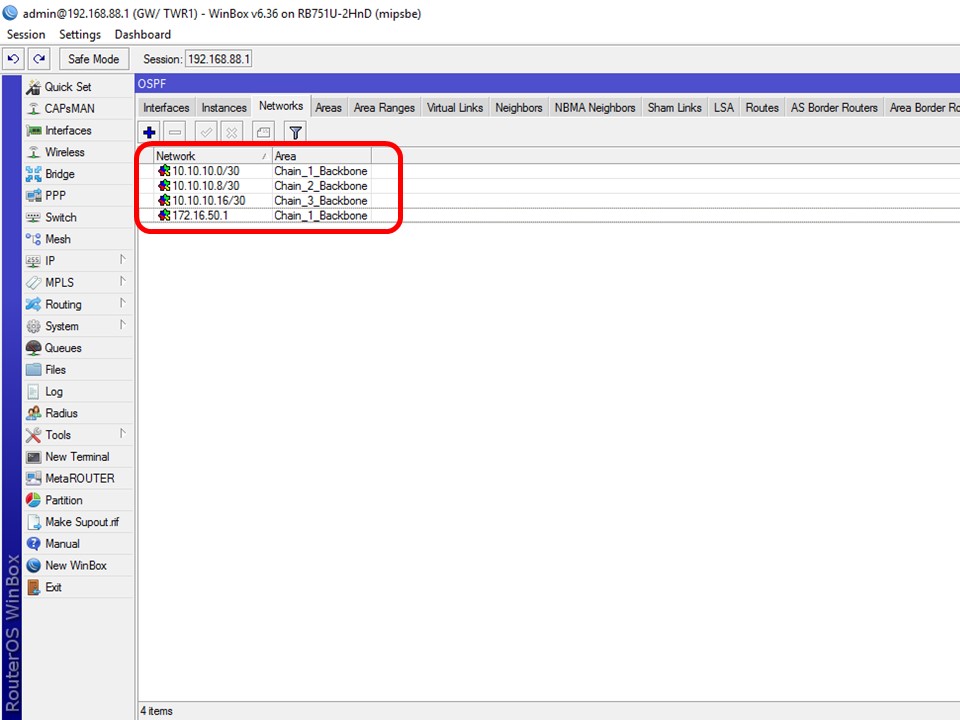This screenshot has width=960, height=720.
Task: Click the Chain_2_Backbone area cell
Action: pos(321,186)
